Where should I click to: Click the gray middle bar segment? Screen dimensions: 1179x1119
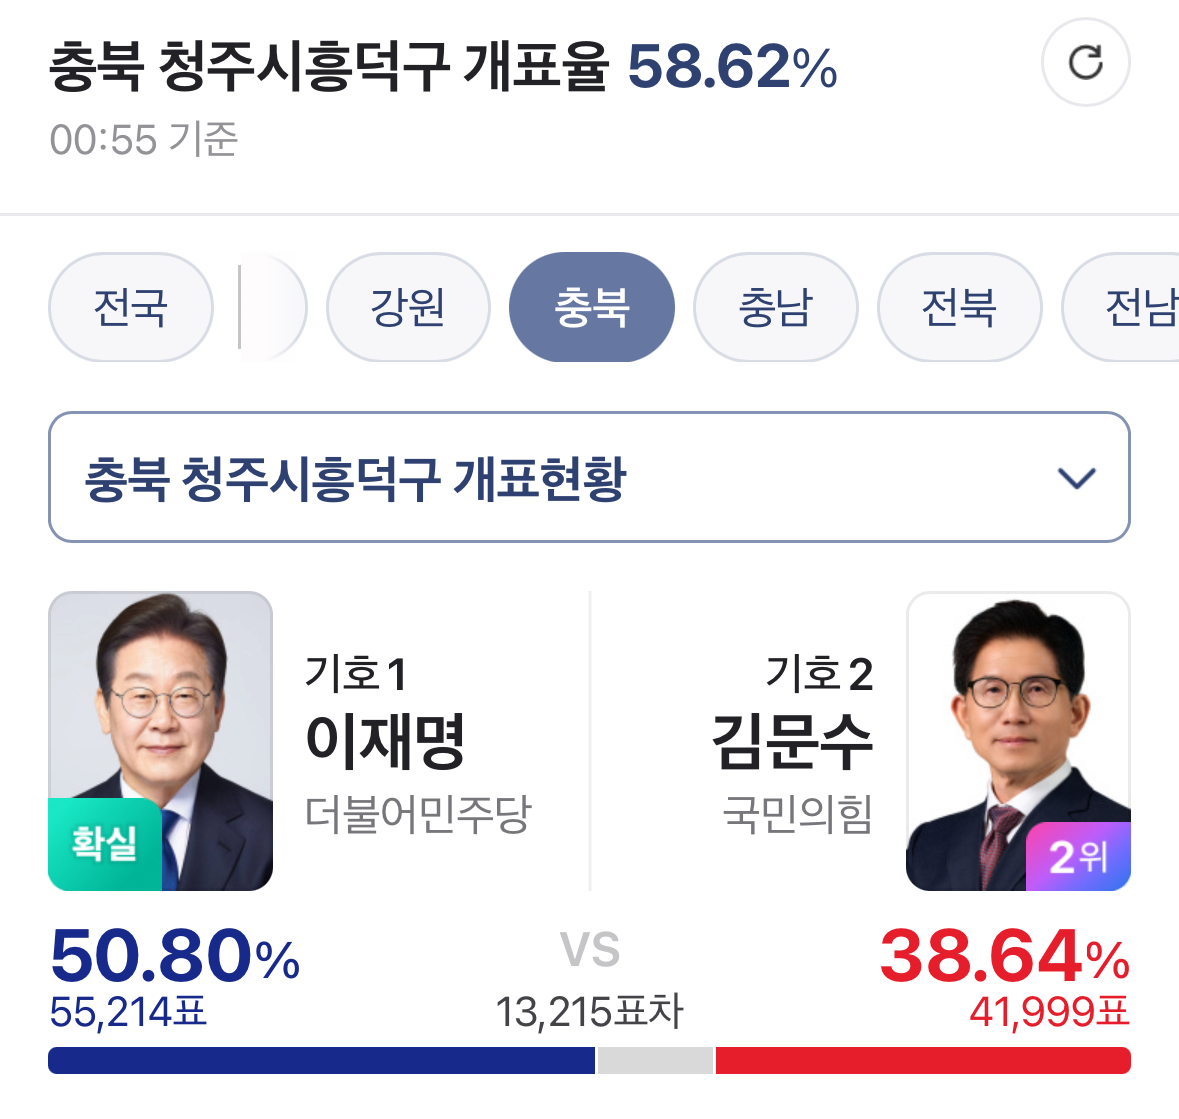[655, 1060]
